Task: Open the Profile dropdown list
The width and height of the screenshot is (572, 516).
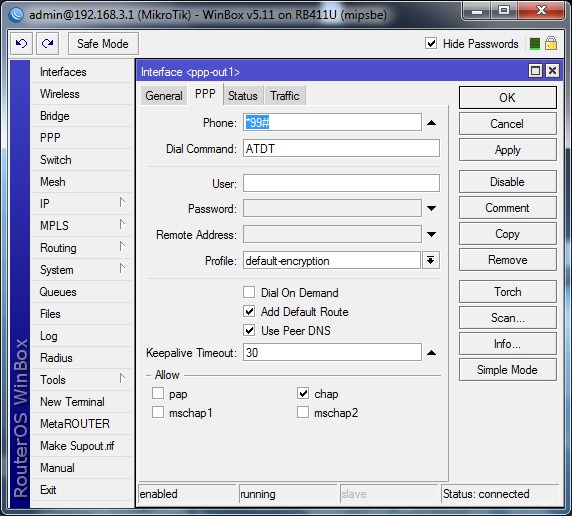Action: (x=431, y=260)
